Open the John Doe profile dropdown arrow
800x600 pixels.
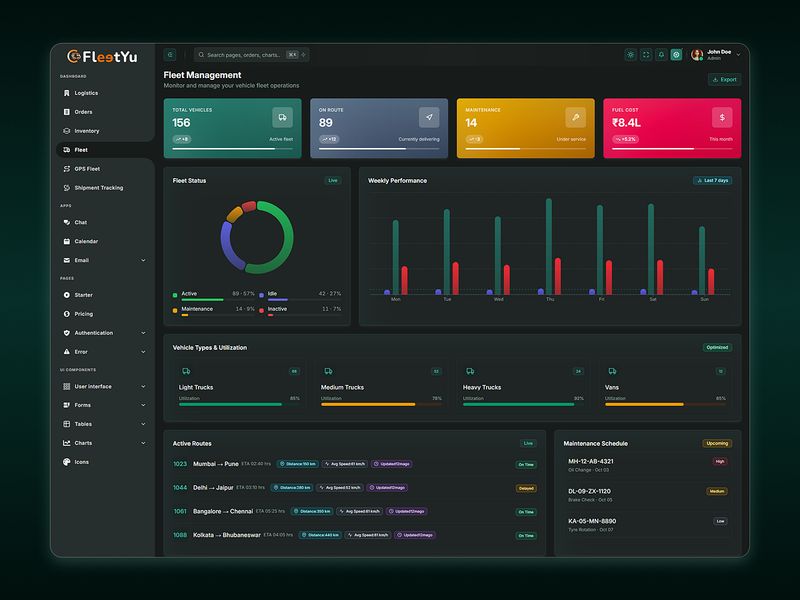click(x=738, y=55)
